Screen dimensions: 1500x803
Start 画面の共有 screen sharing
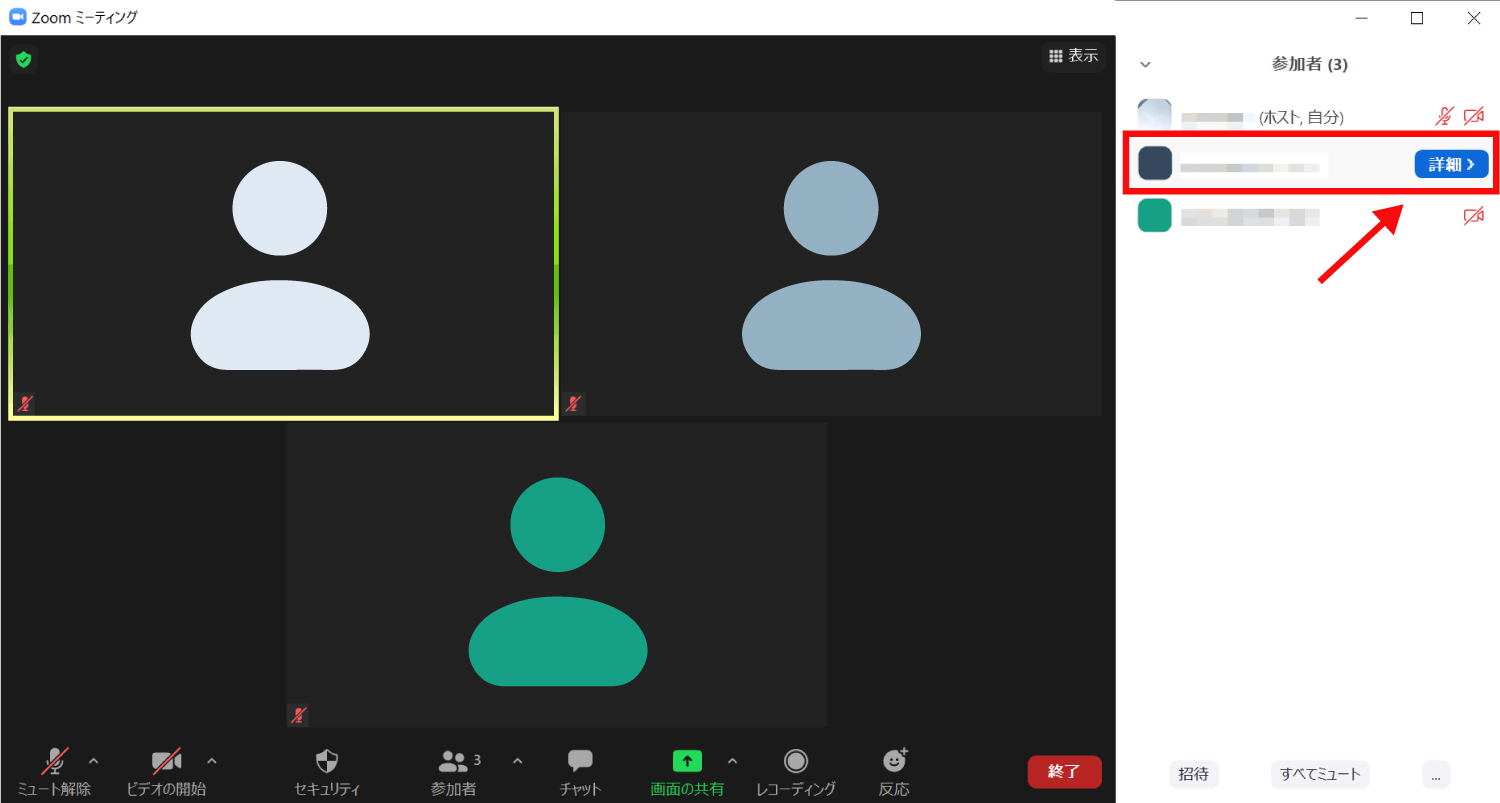coord(687,772)
